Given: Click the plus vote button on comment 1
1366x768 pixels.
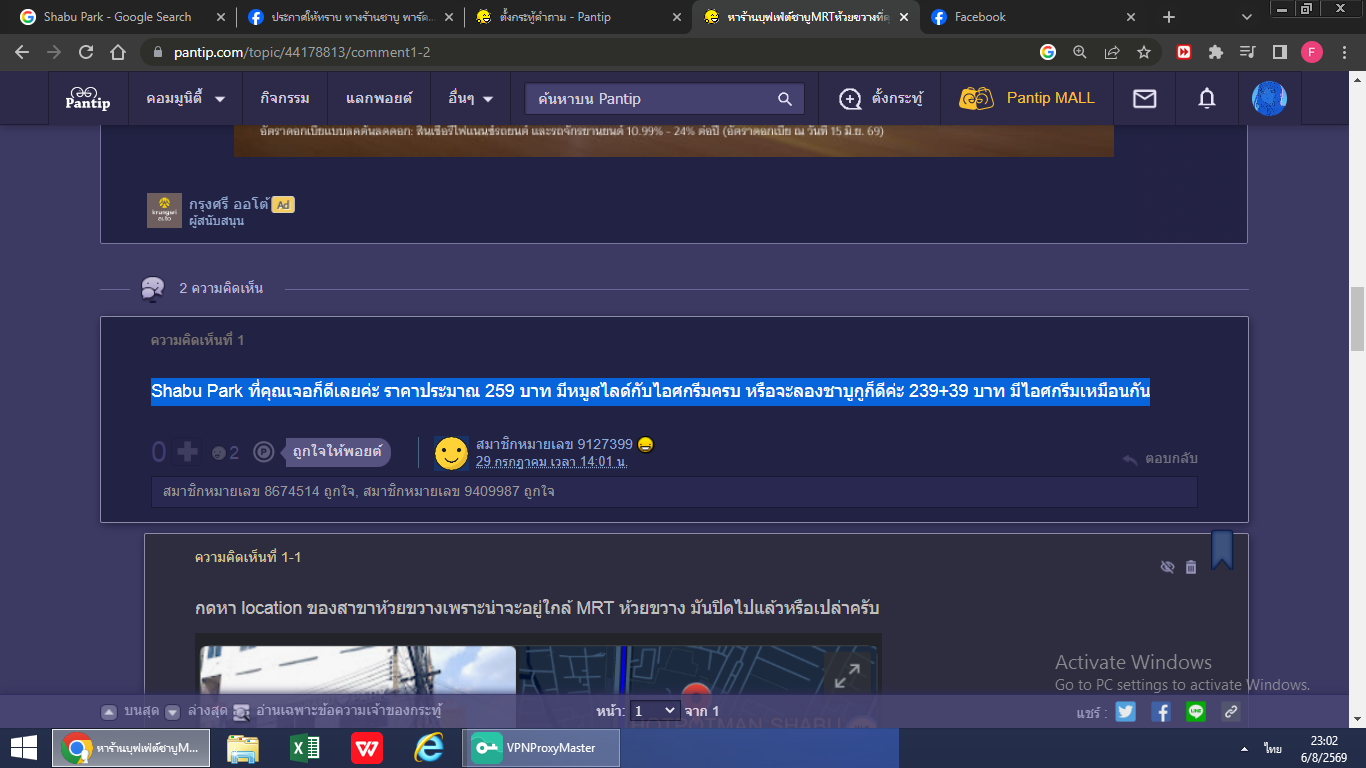Looking at the screenshot, I should pos(187,453).
